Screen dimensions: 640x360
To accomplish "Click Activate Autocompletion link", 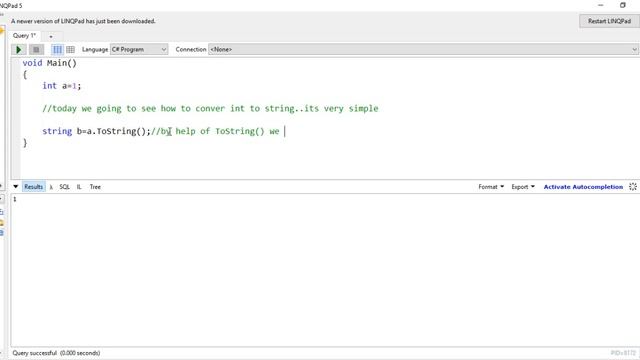I will [x=583, y=187].
